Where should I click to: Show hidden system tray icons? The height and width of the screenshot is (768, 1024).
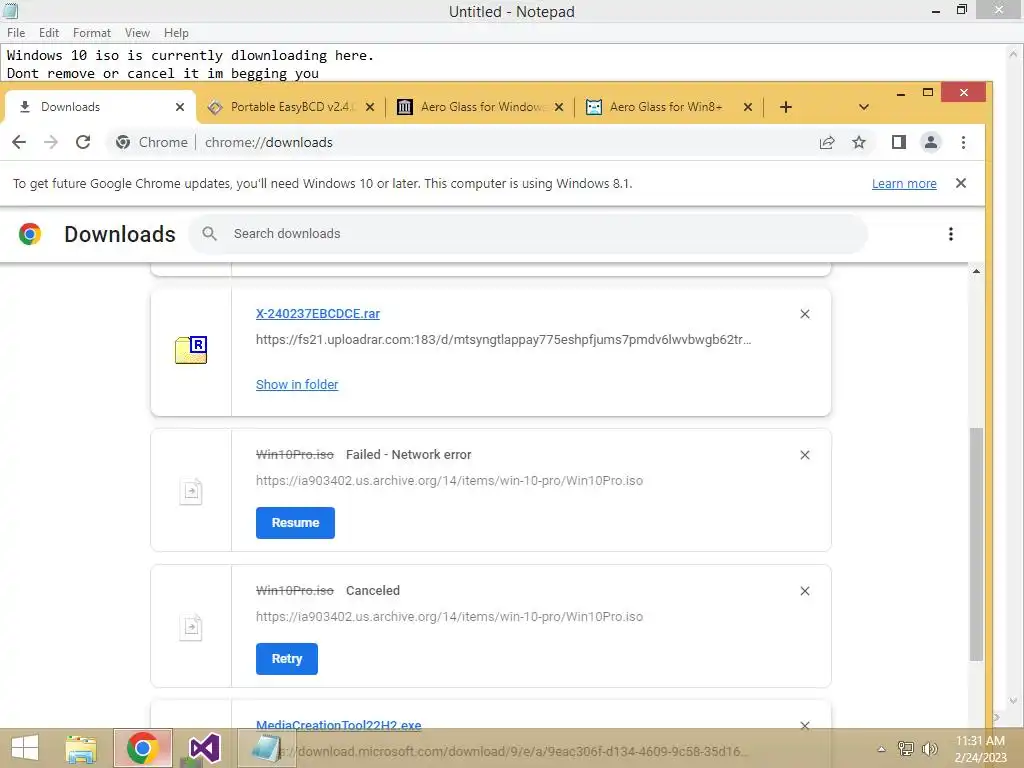pyautogui.click(x=881, y=749)
